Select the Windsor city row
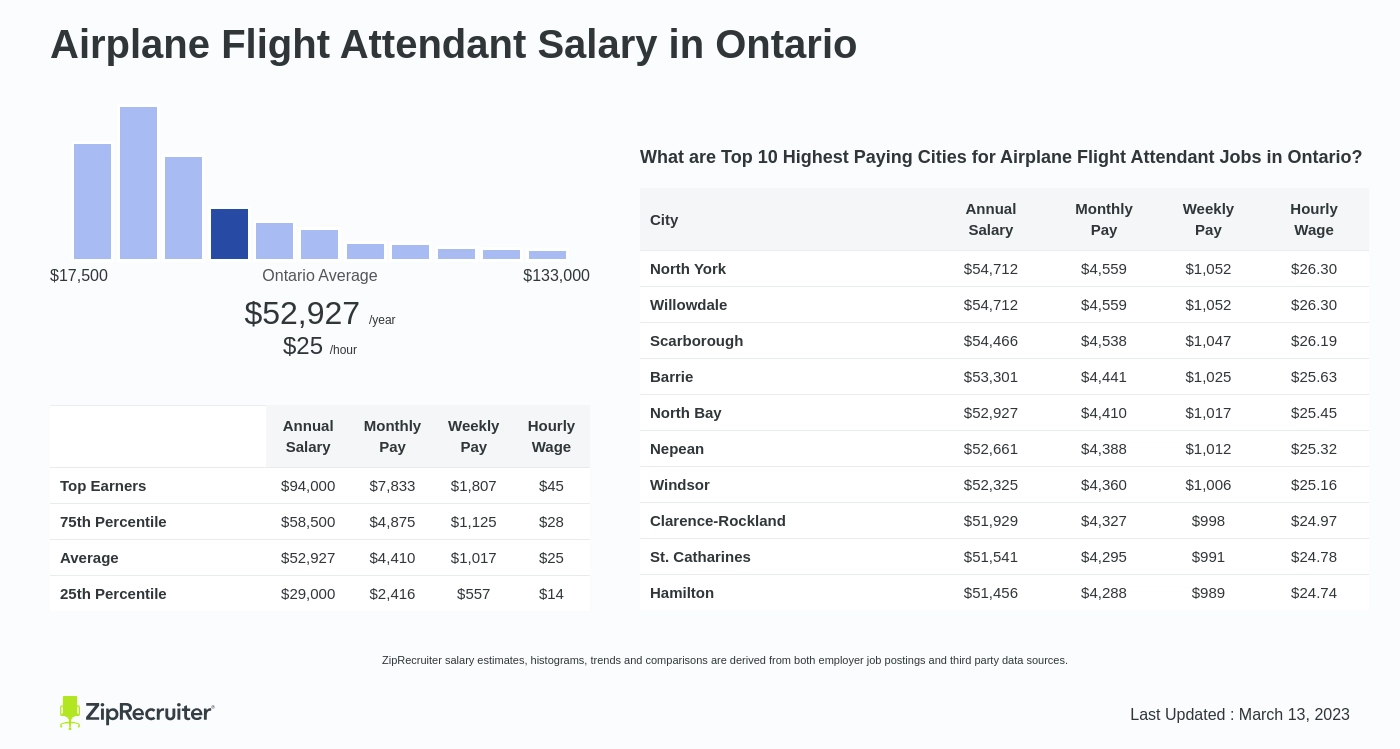The image size is (1400, 749). [x=1005, y=485]
